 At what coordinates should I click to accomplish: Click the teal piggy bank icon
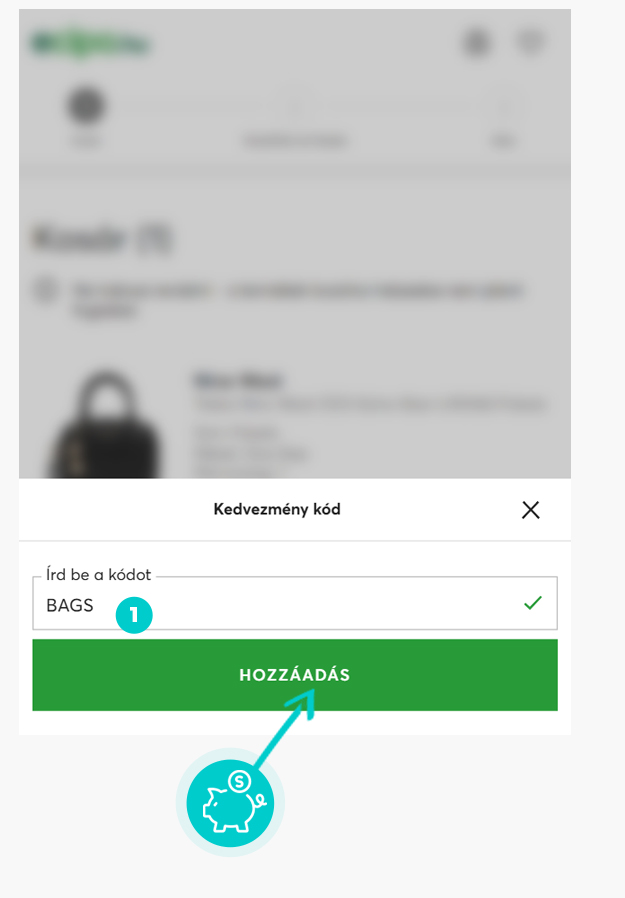click(231, 803)
